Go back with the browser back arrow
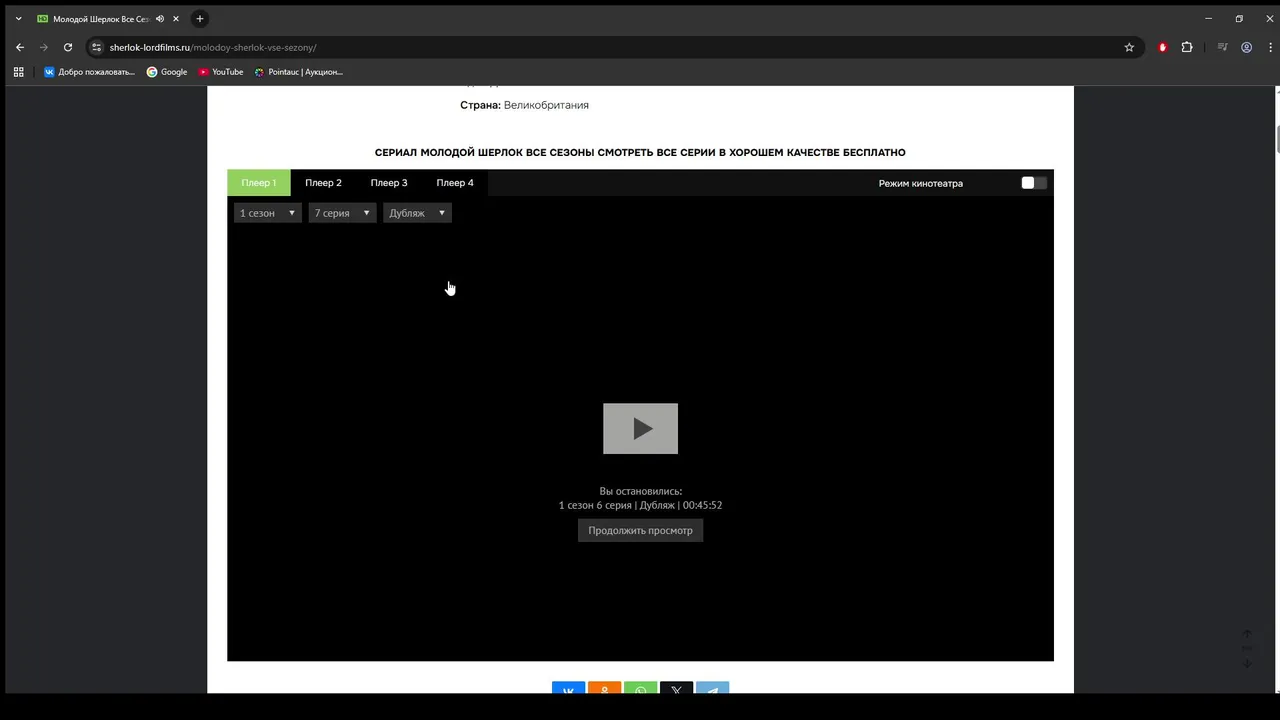Viewport: 1280px width, 720px height. pos(20,47)
